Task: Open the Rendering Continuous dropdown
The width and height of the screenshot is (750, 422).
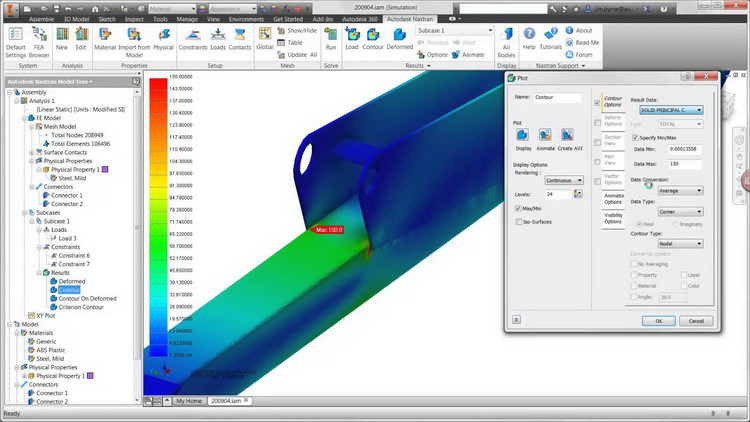Action: 564,180
